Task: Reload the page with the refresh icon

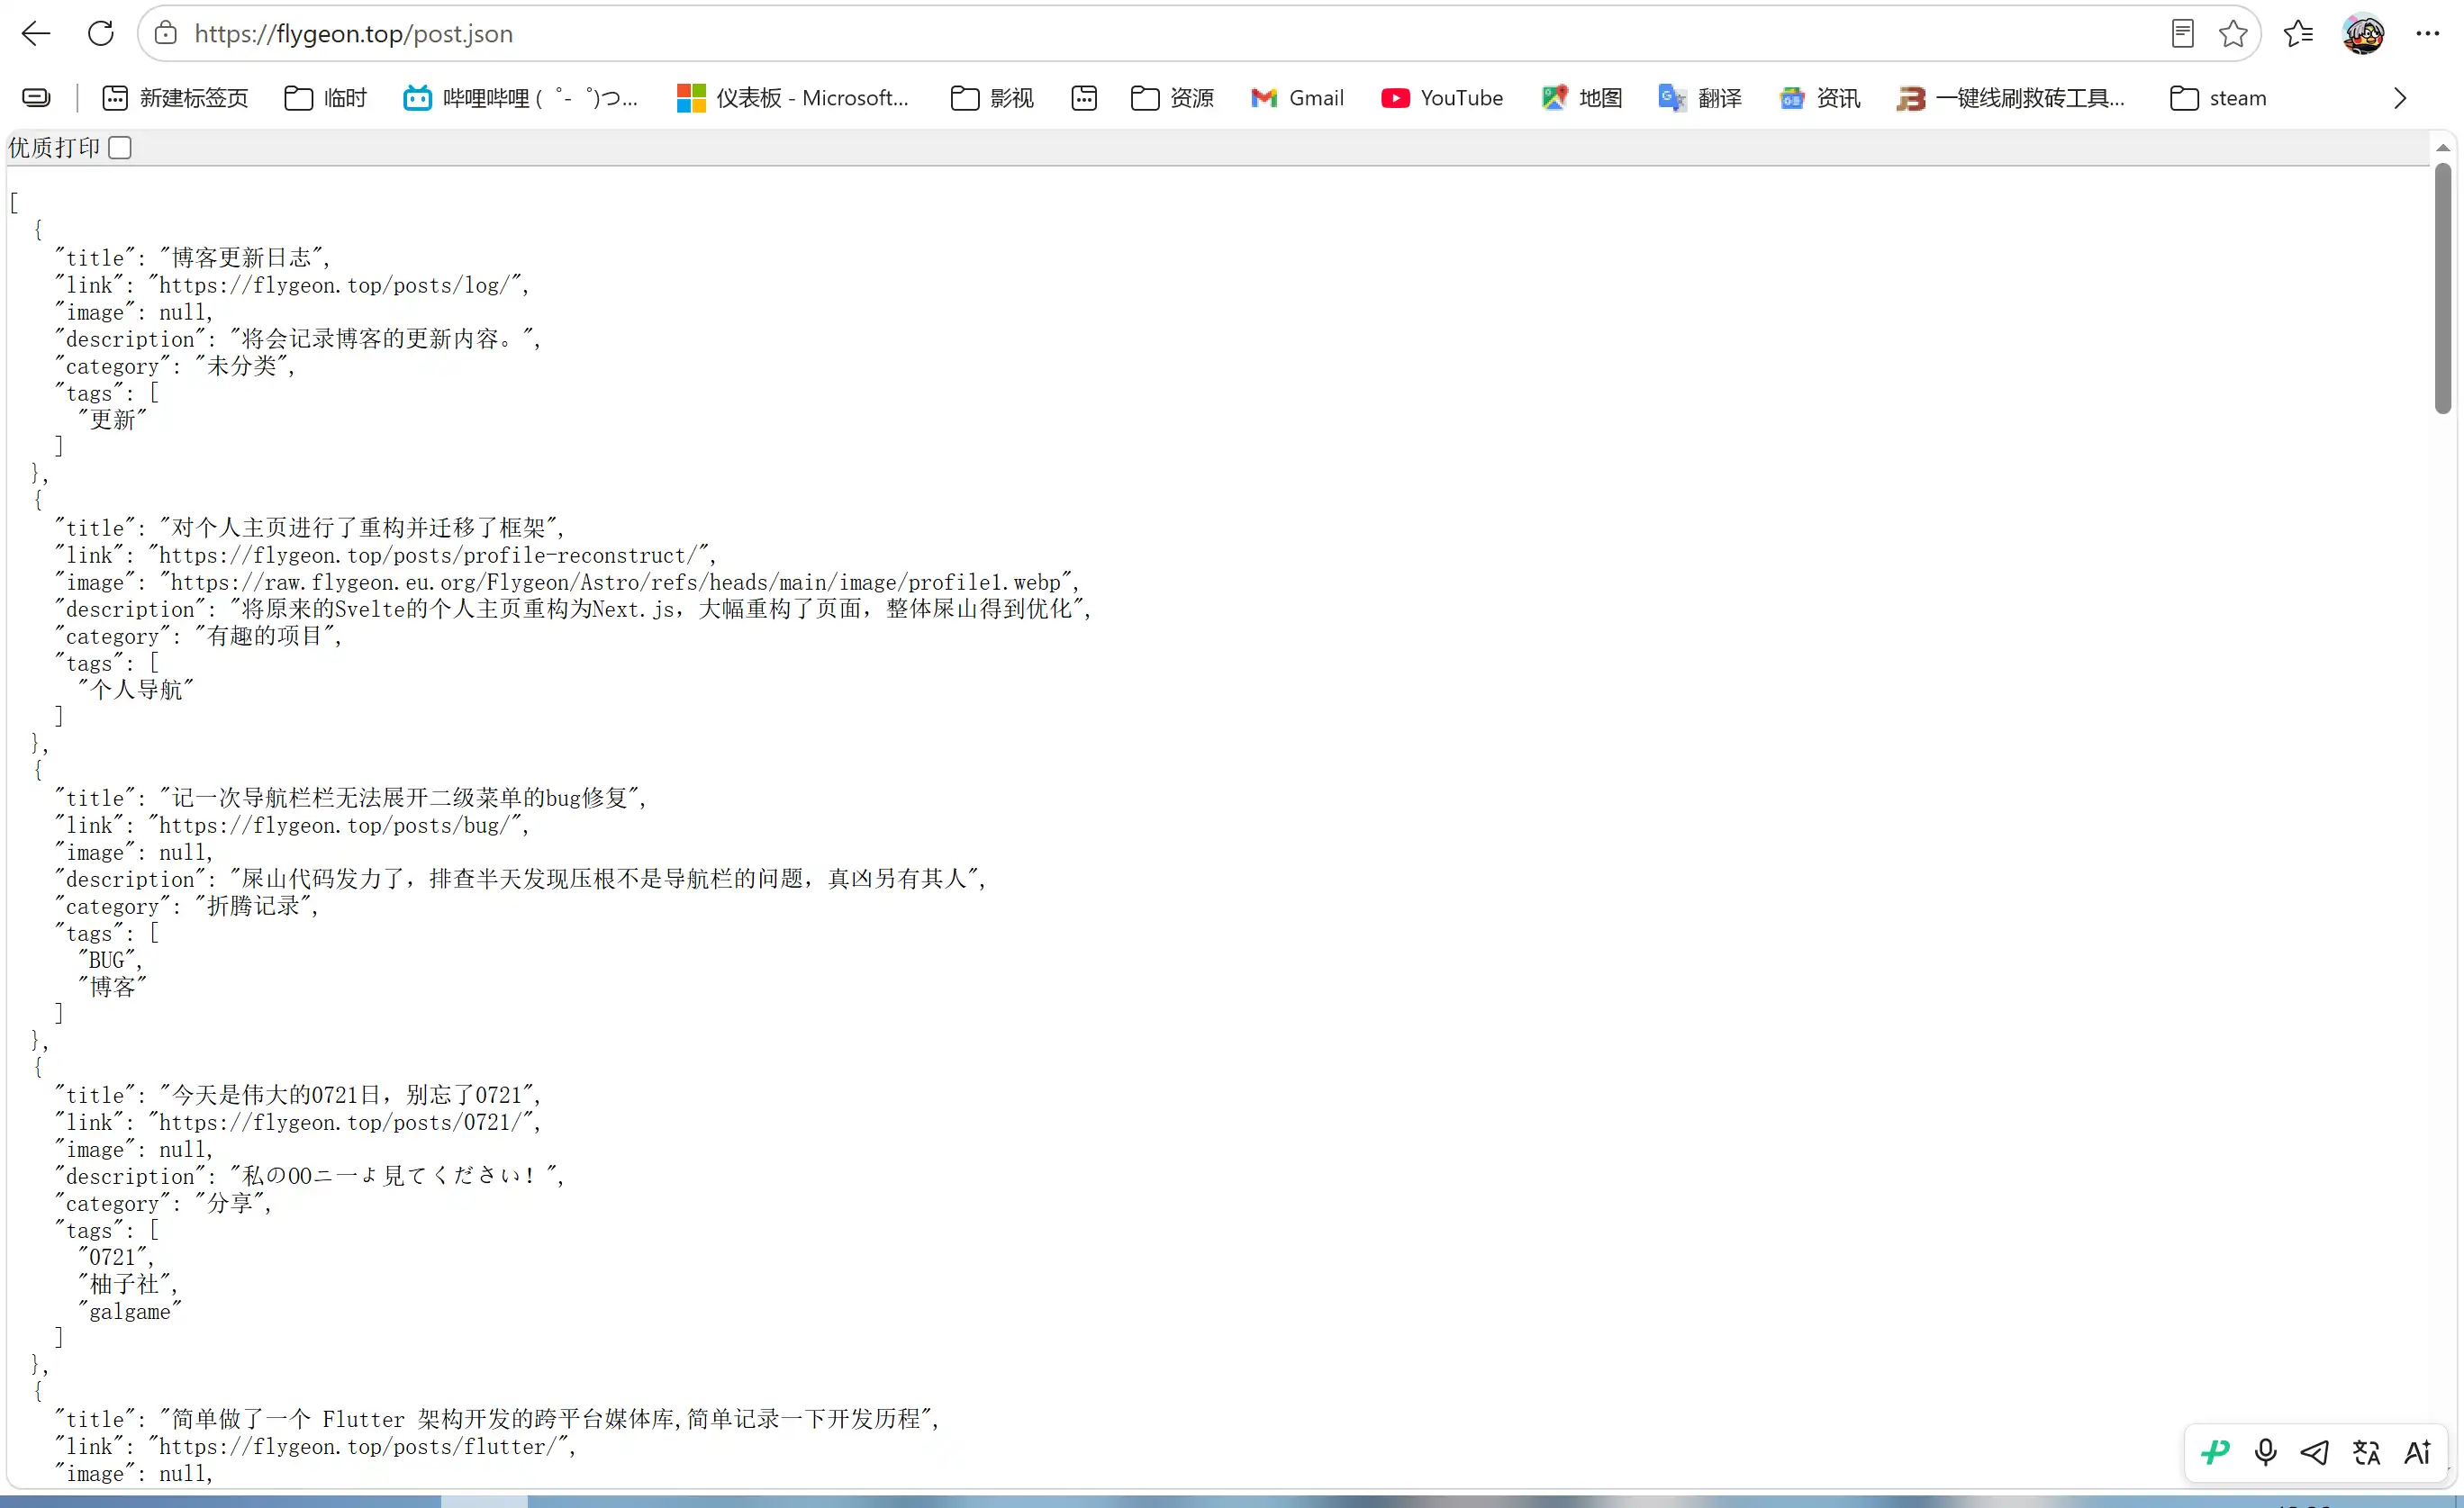Action: pos(101,33)
